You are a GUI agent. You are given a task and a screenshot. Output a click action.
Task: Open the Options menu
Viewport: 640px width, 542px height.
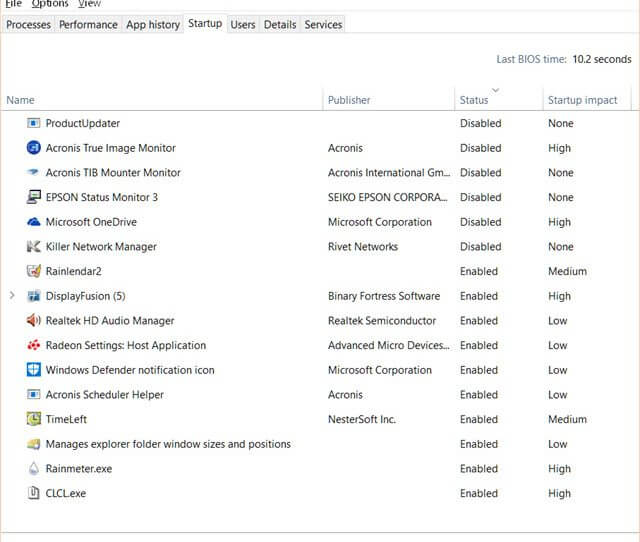click(50, 4)
